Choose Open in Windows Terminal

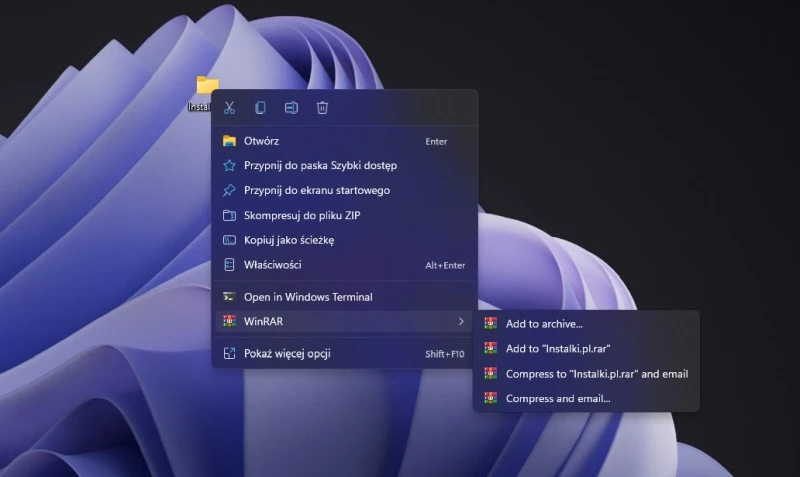tap(344, 297)
